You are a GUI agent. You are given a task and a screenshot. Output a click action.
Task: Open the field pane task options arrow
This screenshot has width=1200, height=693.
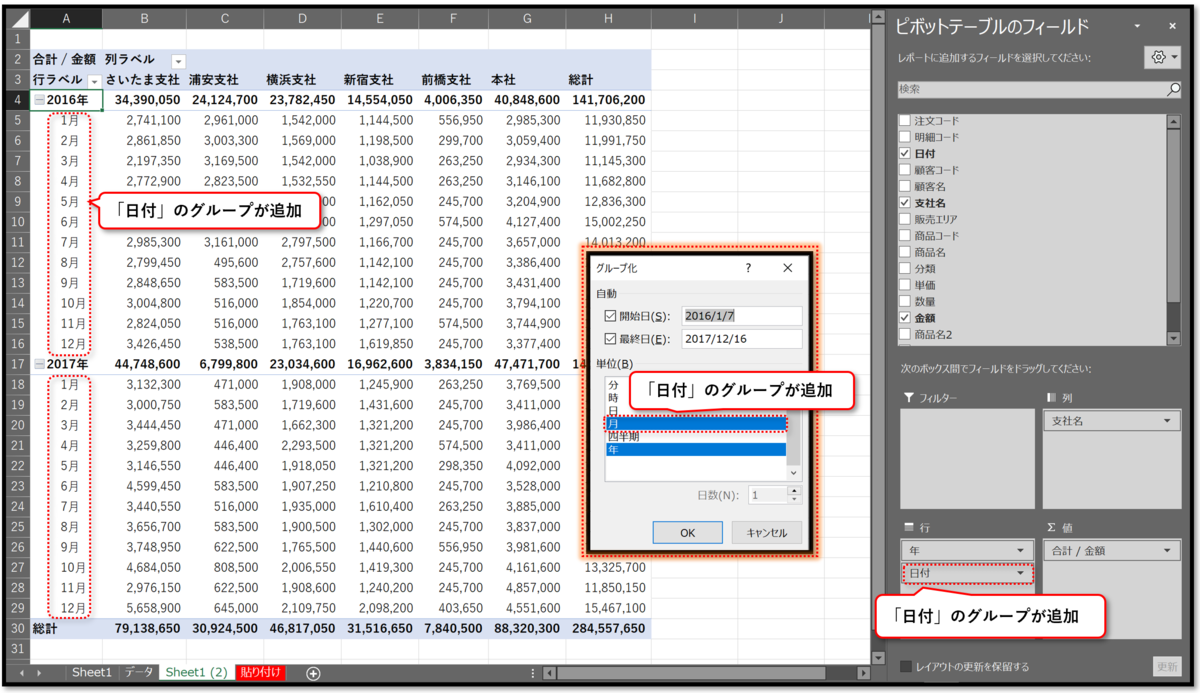click(1137, 25)
